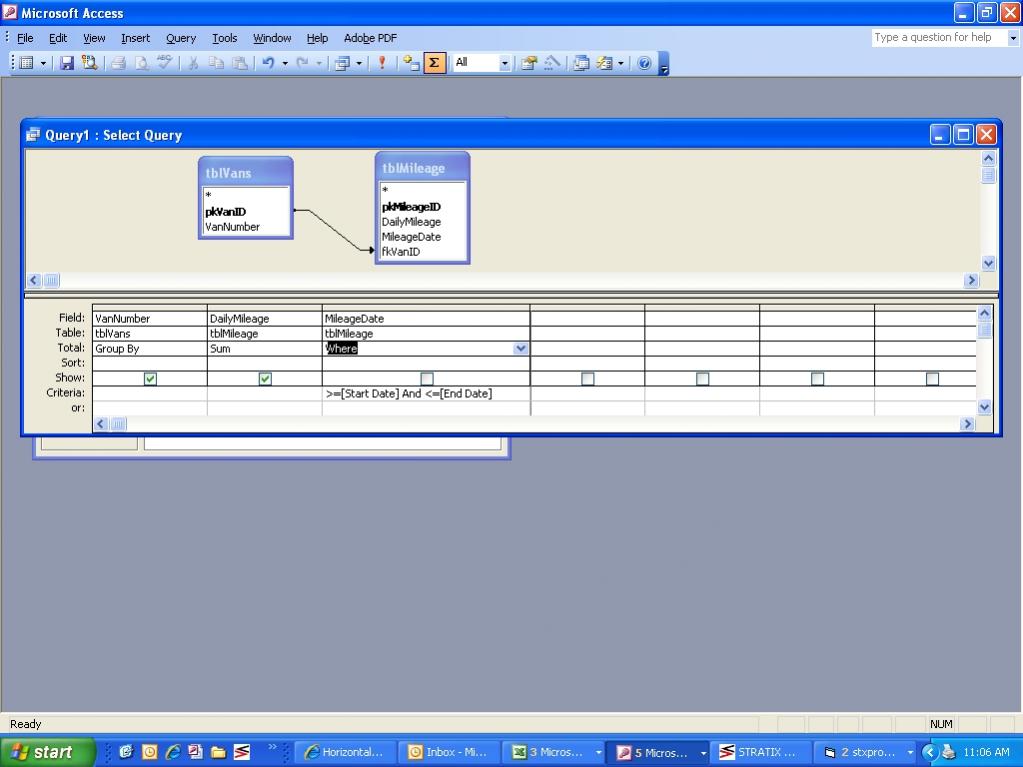Open the File menu
The width and height of the screenshot is (1023, 767).
[25, 38]
